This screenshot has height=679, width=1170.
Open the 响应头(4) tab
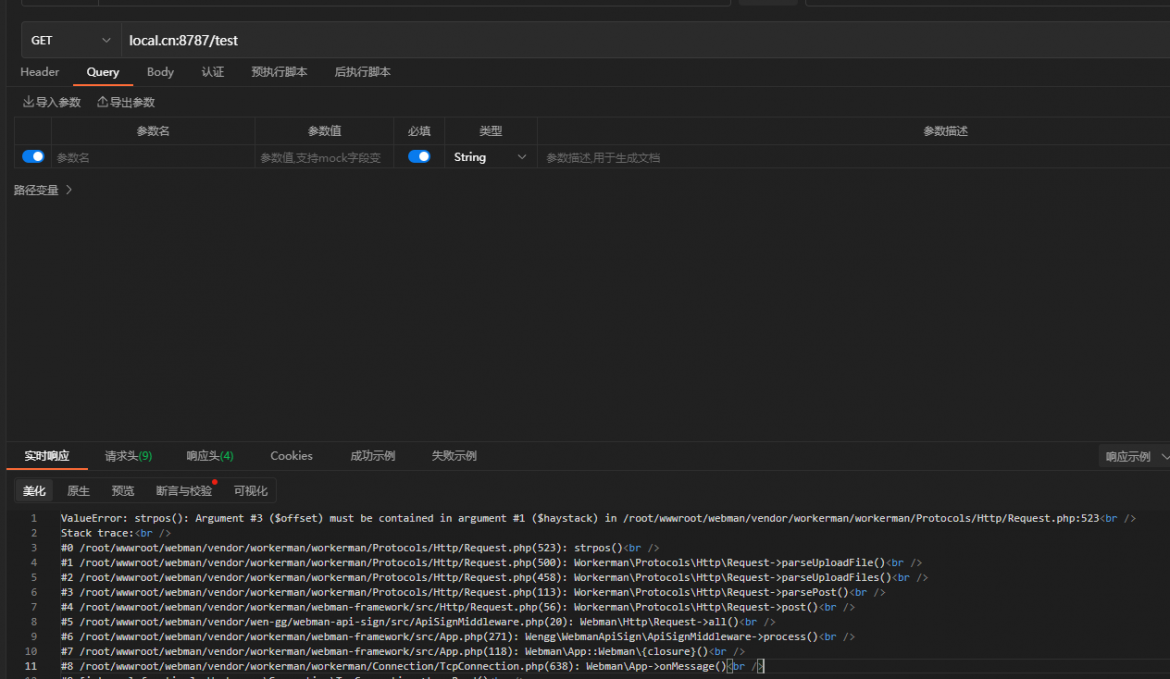(210, 456)
